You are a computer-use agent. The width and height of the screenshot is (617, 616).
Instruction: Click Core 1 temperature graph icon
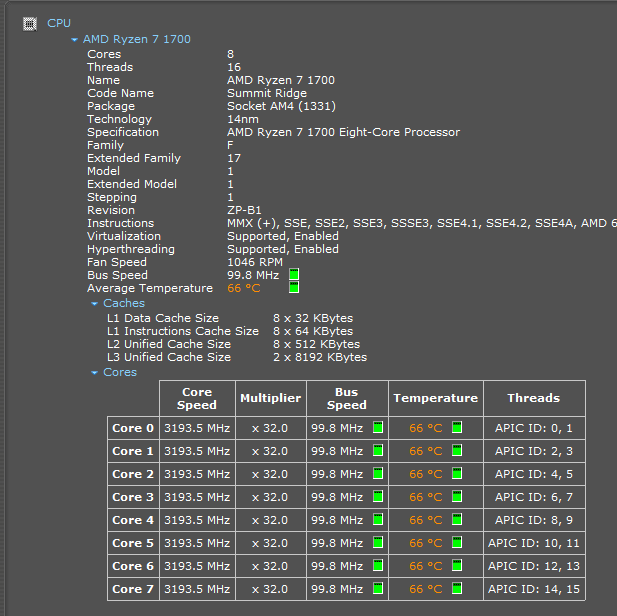pyautogui.click(x=457, y=450)
